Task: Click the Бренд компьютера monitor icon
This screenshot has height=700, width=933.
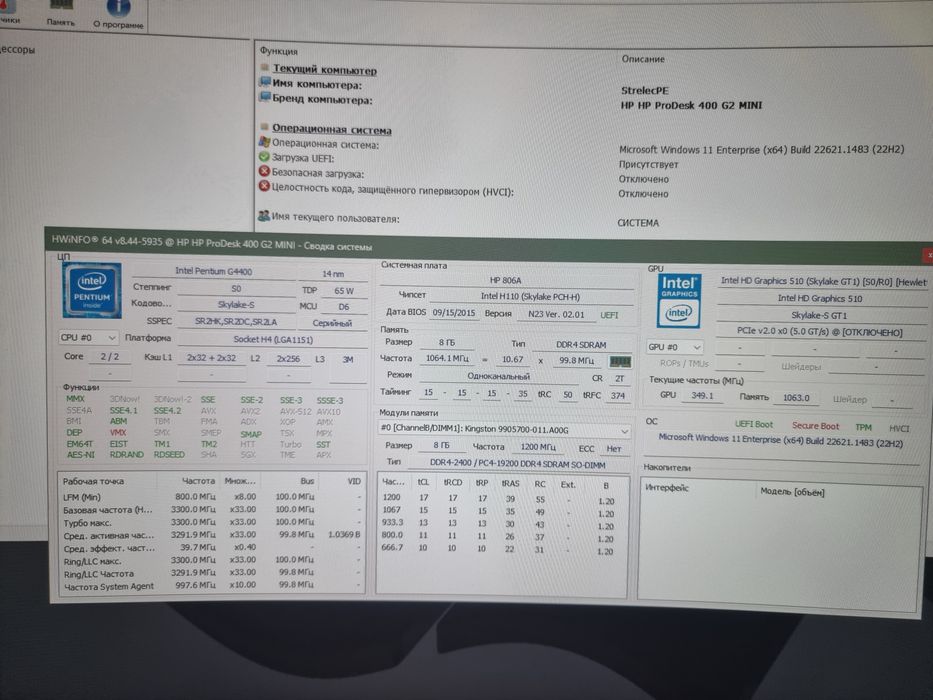Action: [x=265, y=97]
